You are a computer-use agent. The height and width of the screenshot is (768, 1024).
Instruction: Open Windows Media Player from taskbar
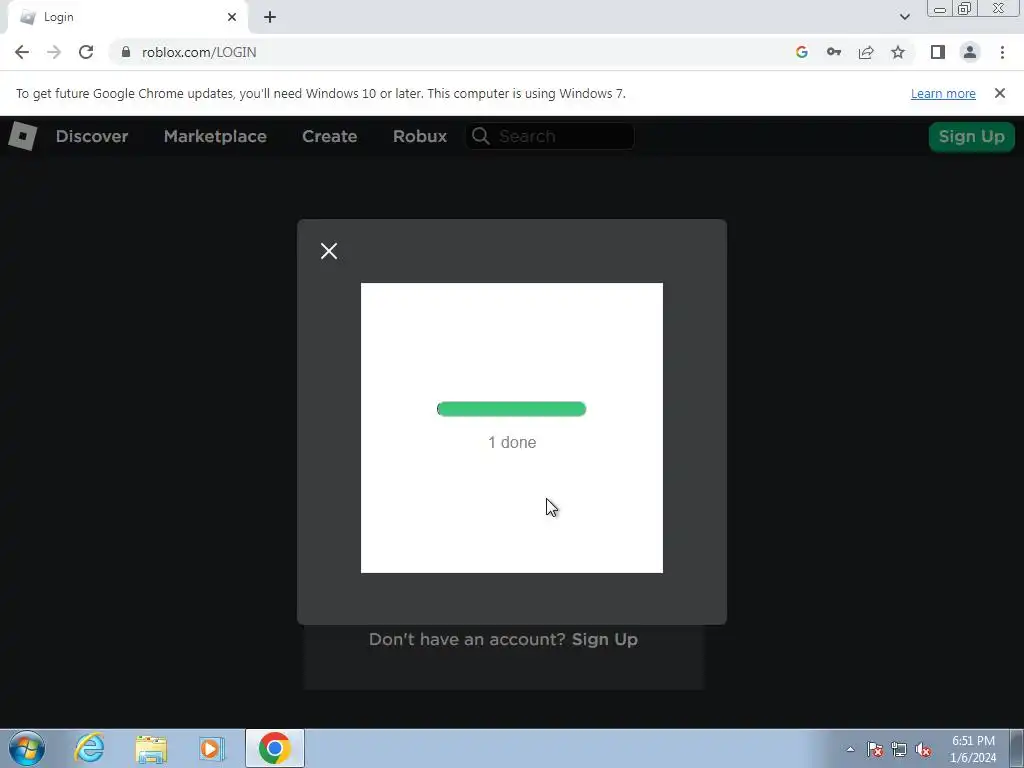212,748
